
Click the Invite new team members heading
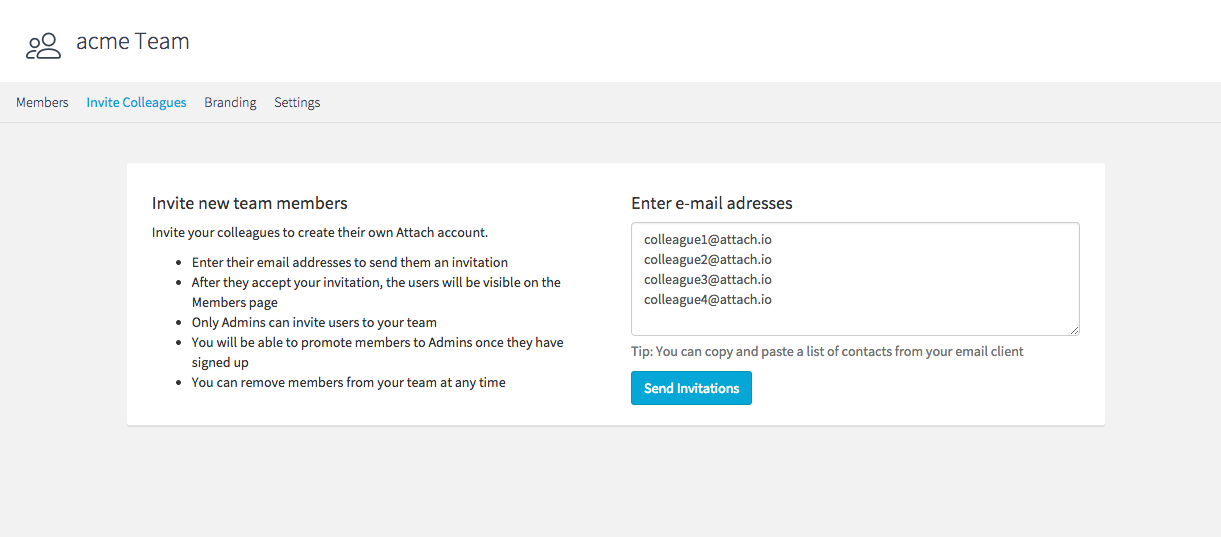tap(250, 203)
